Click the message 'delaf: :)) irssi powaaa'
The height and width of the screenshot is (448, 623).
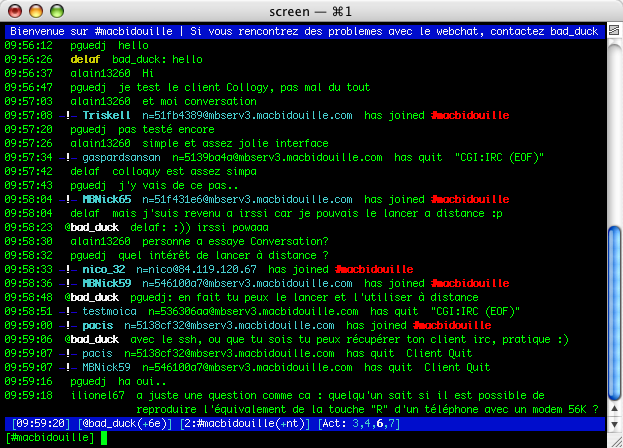click(x=199, y=228)
